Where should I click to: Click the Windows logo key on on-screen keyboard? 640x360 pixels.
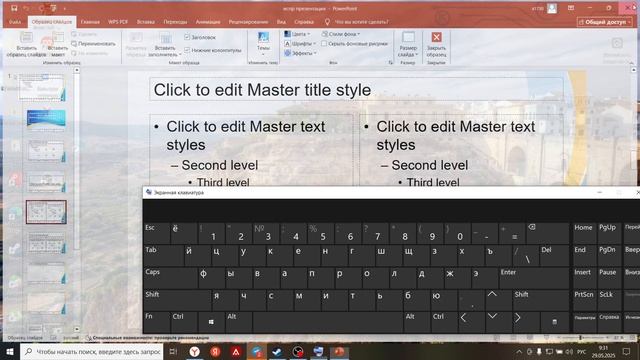click(211, 322)
